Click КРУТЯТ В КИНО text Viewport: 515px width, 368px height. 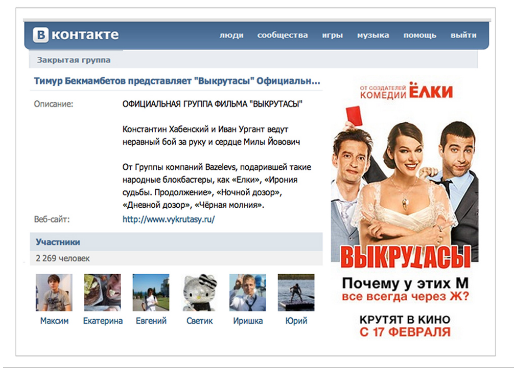[x=405, y=320]
